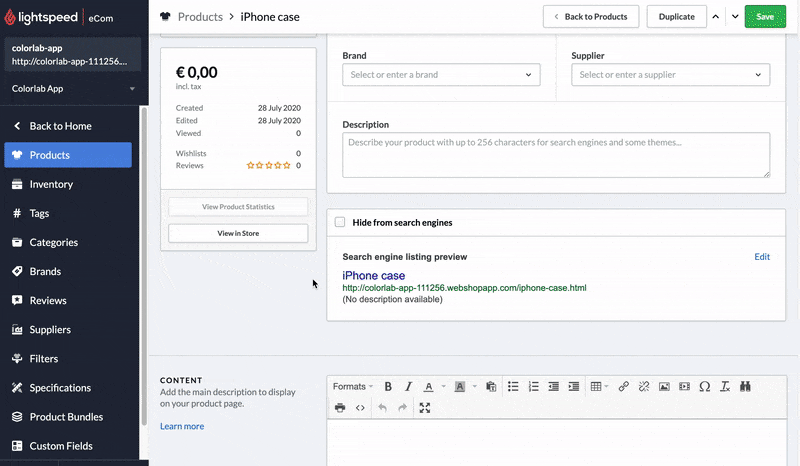Insert a video/media element

[x=685, y=386]
